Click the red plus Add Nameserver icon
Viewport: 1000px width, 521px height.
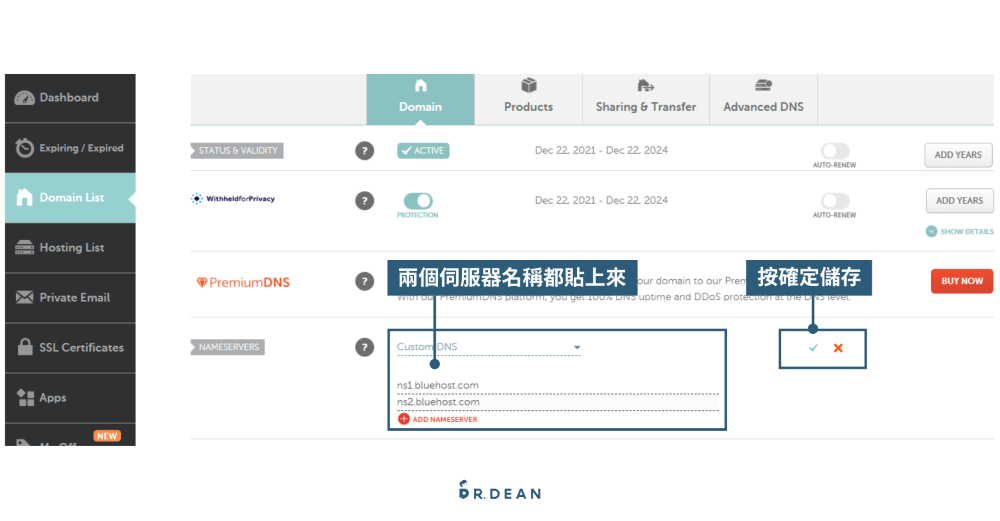tap(404, 419)
